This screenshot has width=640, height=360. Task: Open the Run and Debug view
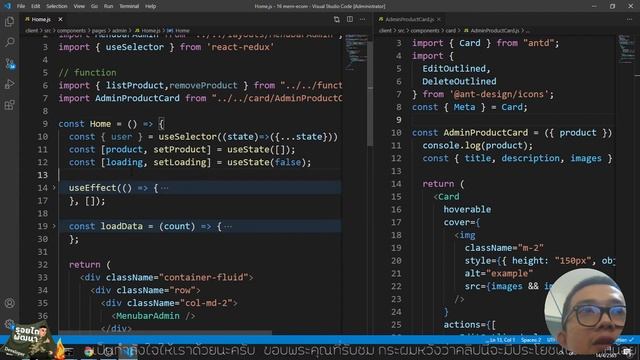pos(9,84)
